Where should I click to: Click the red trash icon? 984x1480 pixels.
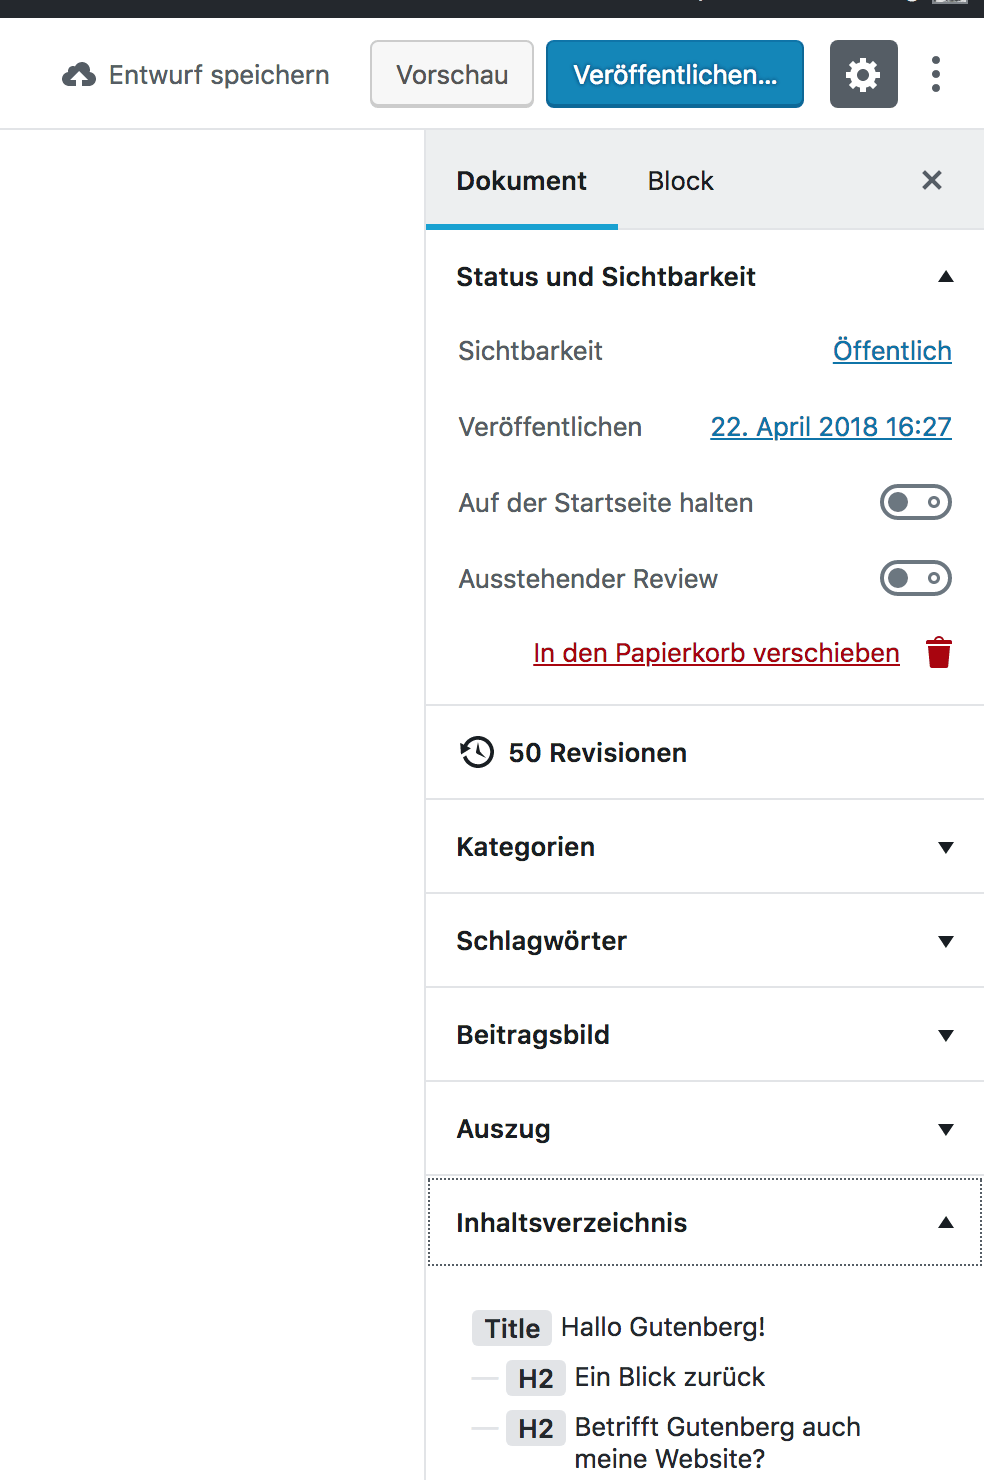(939, 651)
